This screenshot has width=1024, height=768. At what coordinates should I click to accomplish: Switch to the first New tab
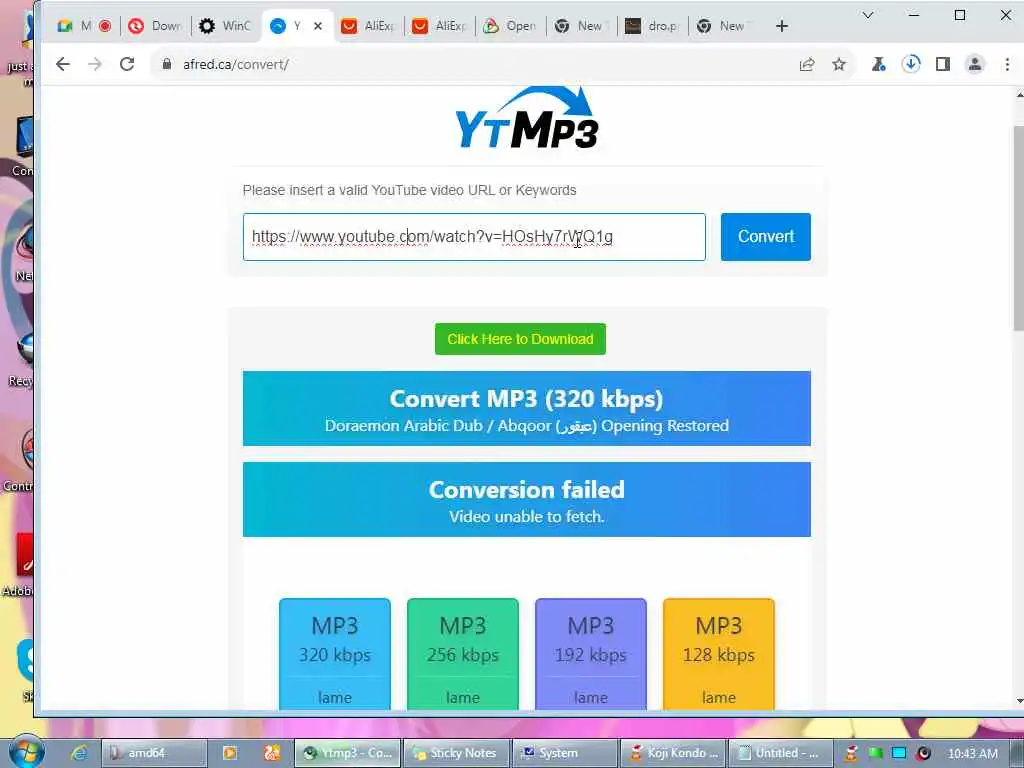coord(582,26)
